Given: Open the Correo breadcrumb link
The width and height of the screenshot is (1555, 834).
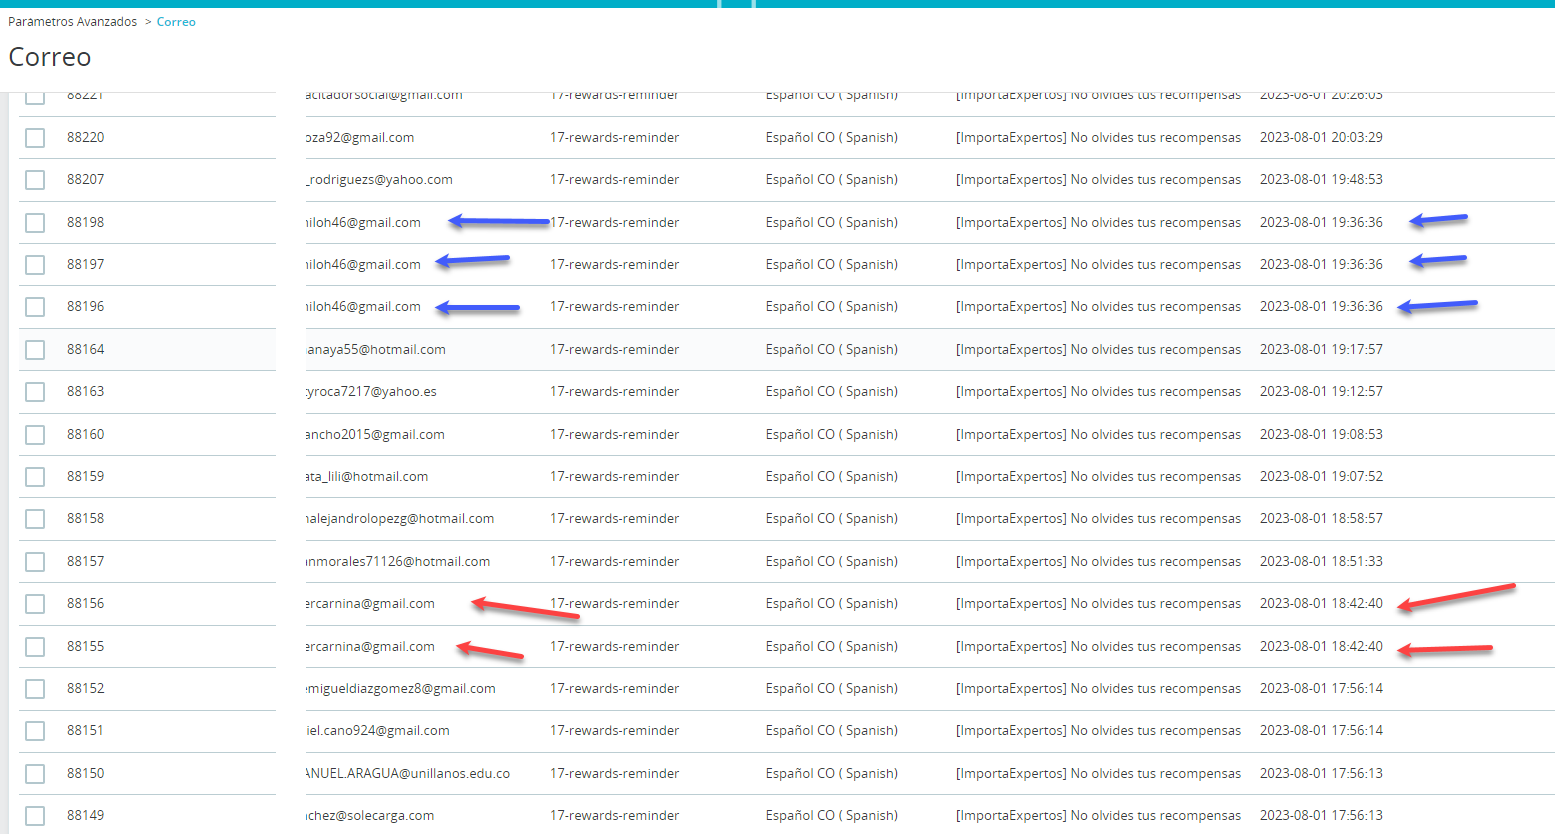Looking at the screenshot, I should point(176,22).
